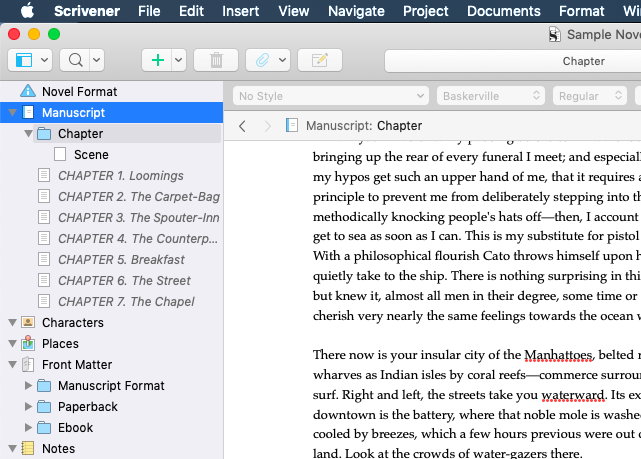This screenshot has height=459, width=641.
Task: Open the paperclip dropdown arrow
Action: pos(282,60)
